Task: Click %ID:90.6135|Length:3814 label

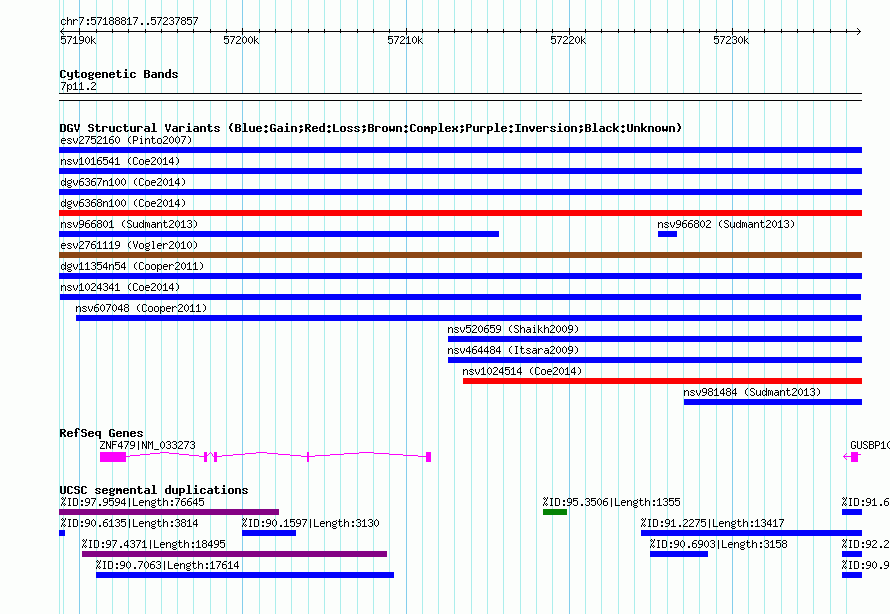Action: (129, 523)
